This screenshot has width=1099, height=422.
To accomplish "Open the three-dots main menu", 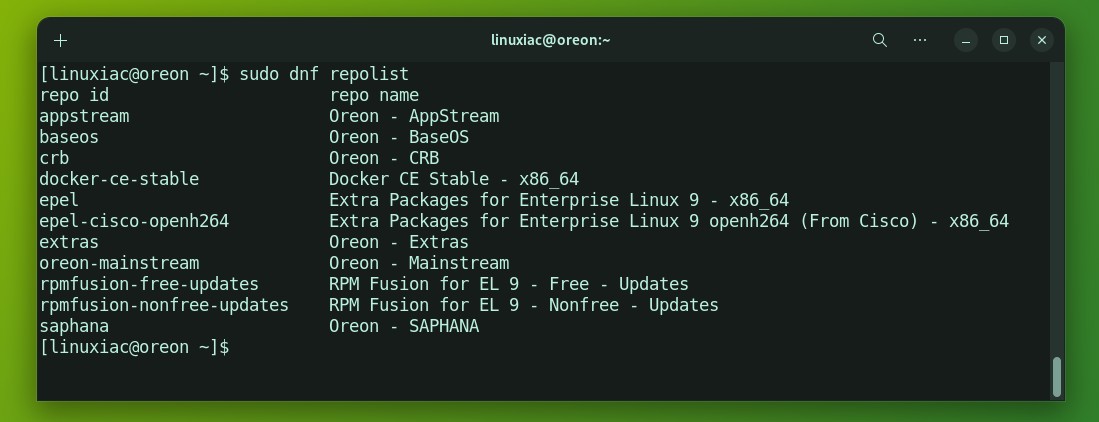I will (x=920, y=40).
